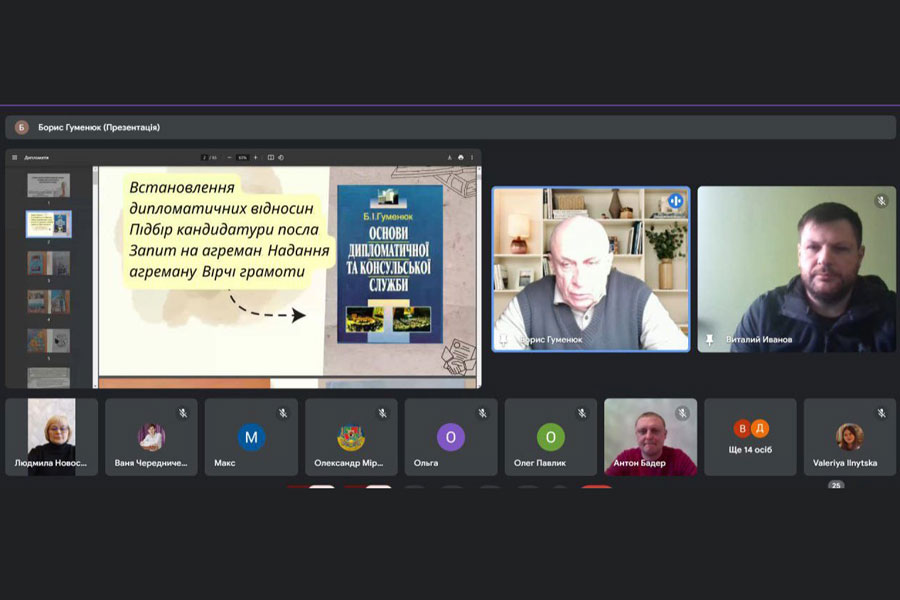Select the third slide thumbnail in sidebar
Screen dimensions: 900x600
(48, 262)
